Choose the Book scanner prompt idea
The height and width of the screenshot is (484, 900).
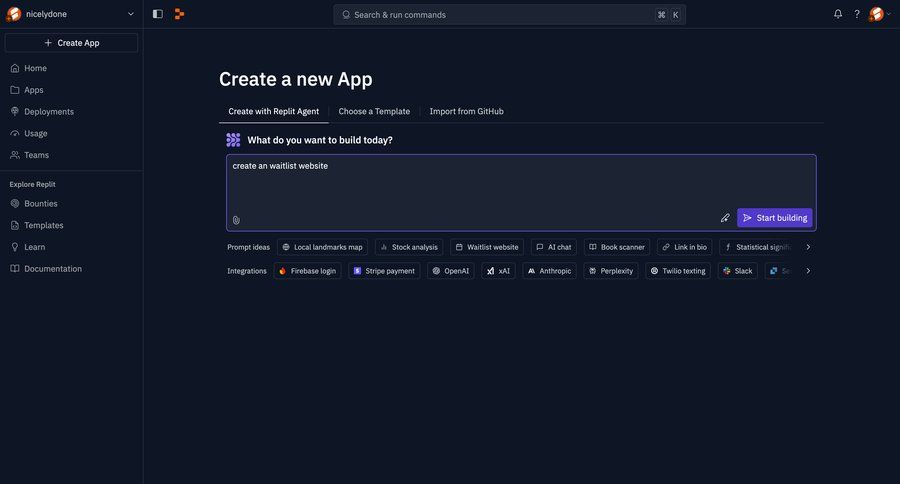tap(616, 247)
